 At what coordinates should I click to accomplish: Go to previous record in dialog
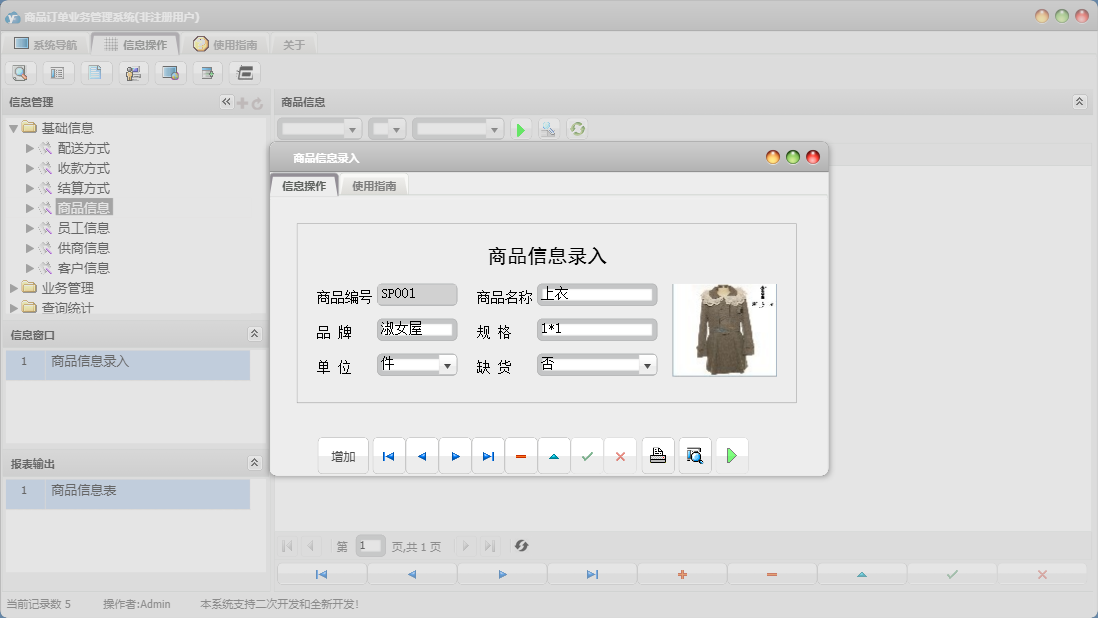click(x=422, y=456)
